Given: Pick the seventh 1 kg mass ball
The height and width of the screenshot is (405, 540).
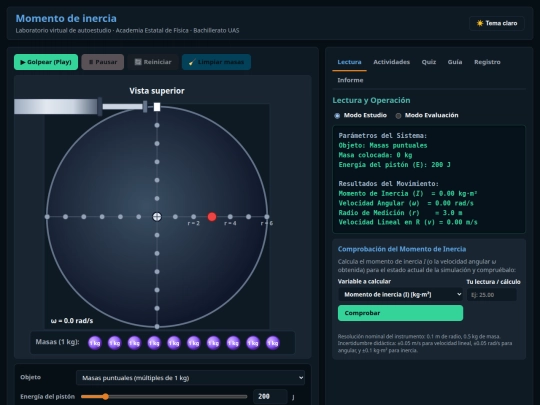Looking at the screenshot, I should pyautogui.click(x=214, y=343).
